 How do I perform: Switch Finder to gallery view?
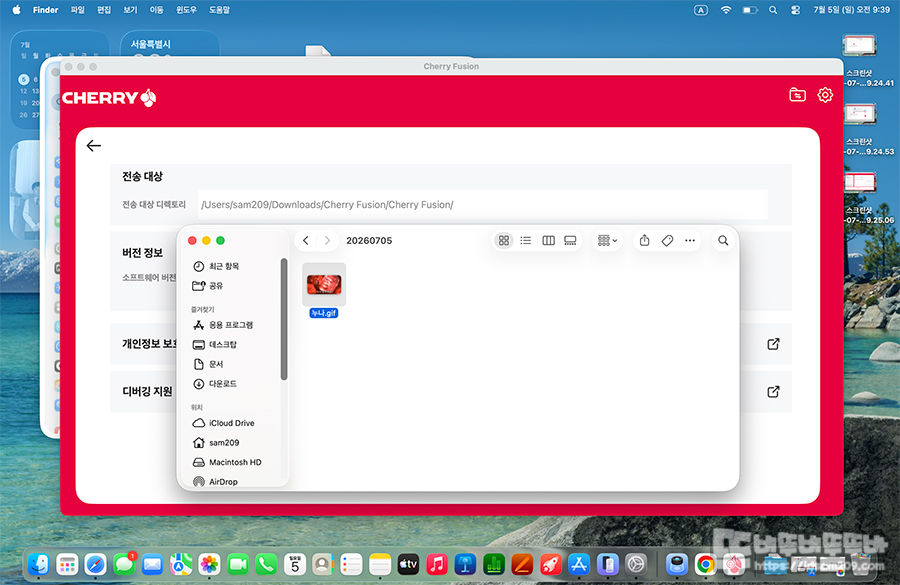(x=570, y=241)
